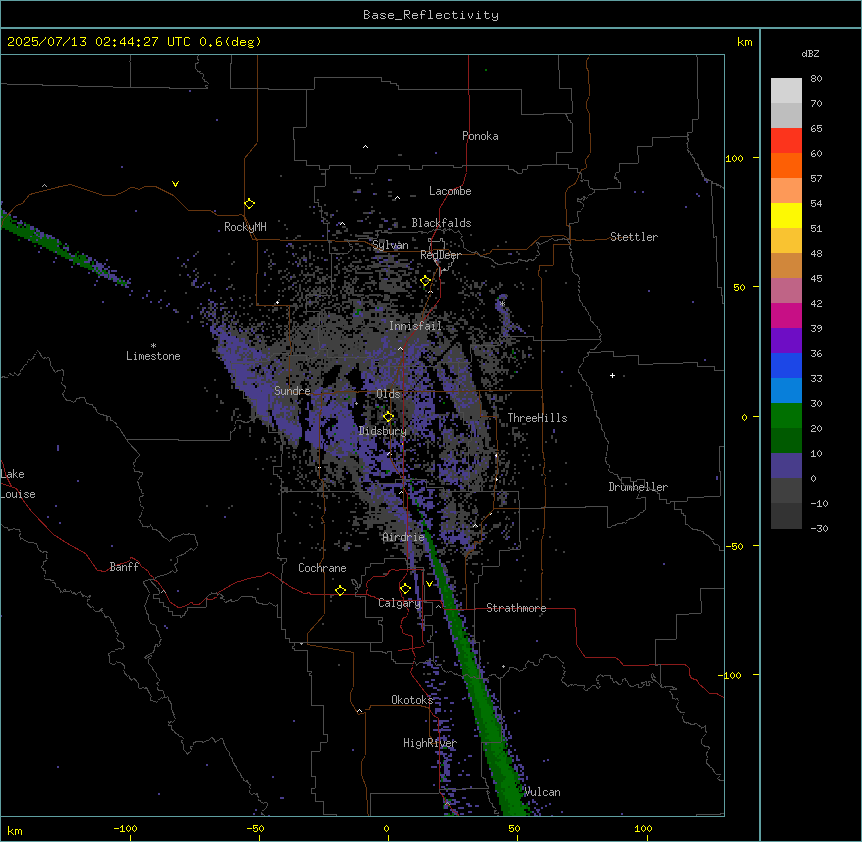Click the dBZ legend heading

coord(810,53)
